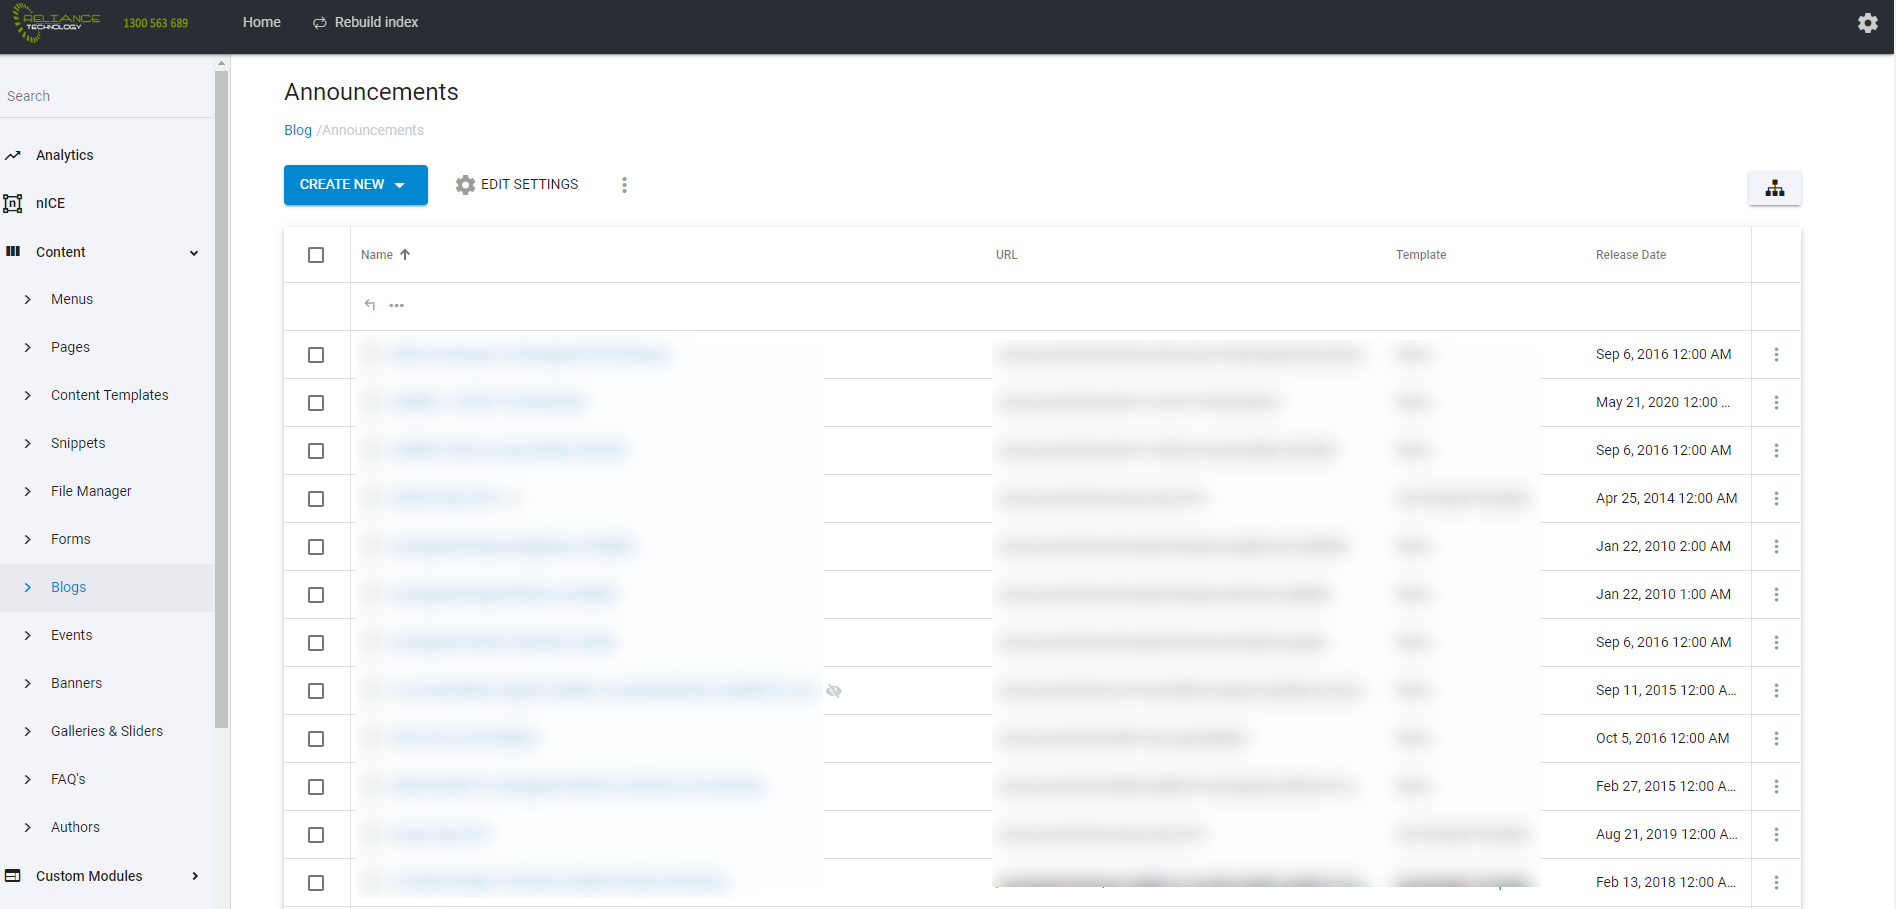
Task: Follow the Blog breadcrumb link
Action: (x=298, y=130)
